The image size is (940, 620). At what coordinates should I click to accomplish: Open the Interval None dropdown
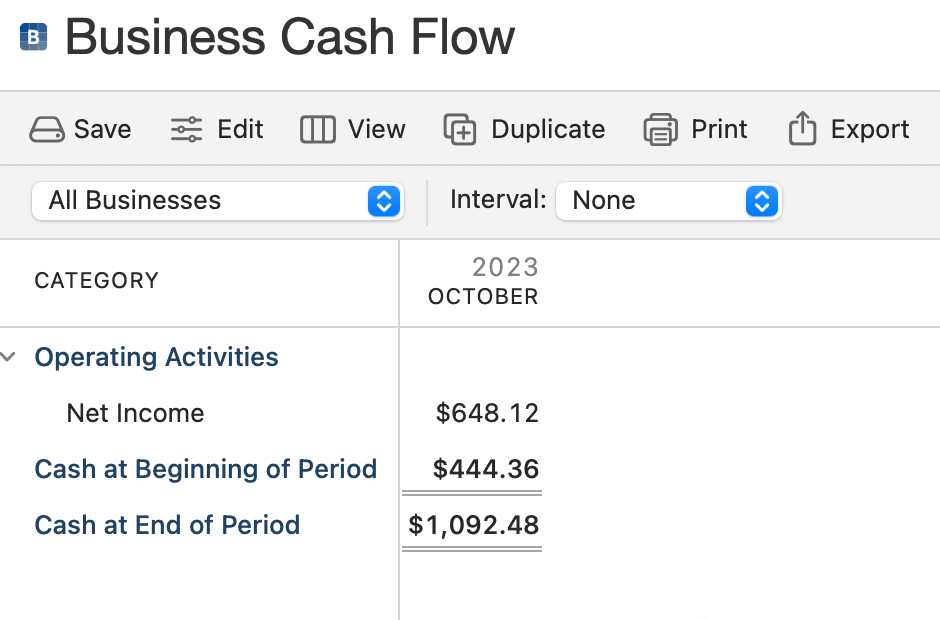coord(668,201)
